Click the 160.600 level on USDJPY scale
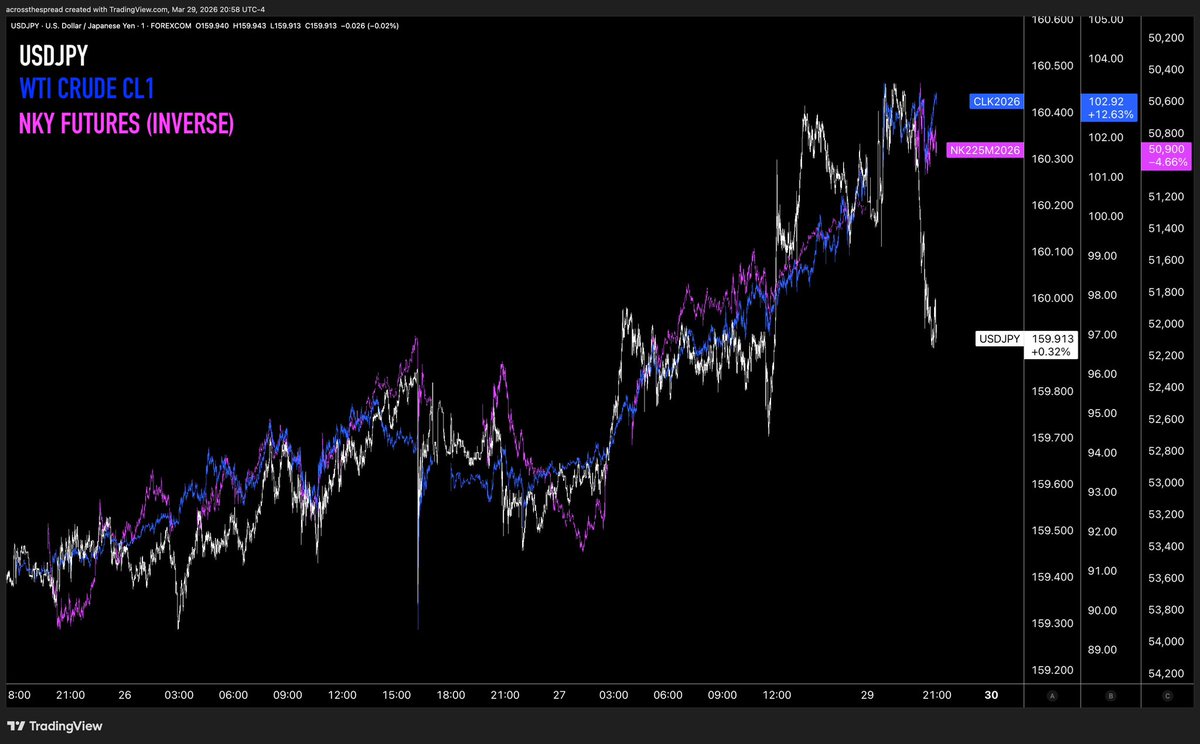Screen dimensions: 1200x744 point(1052,20)
